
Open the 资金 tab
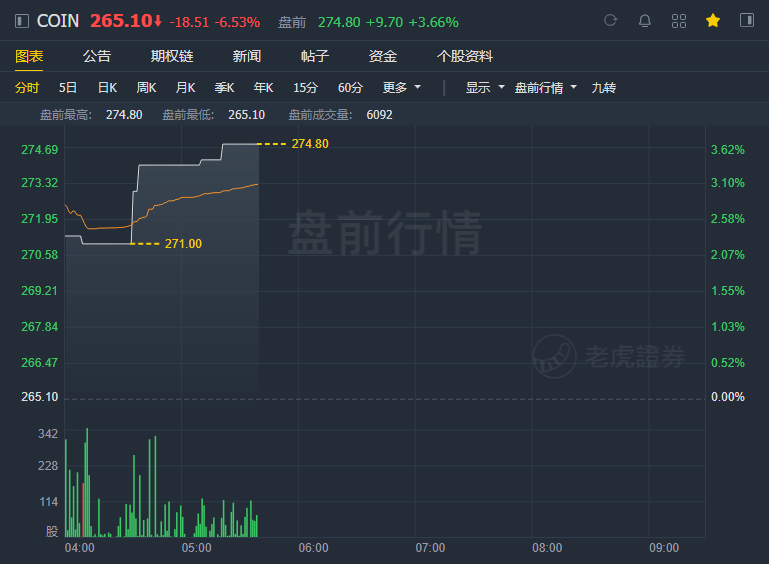pyautogui.click(x=383, y=56)
